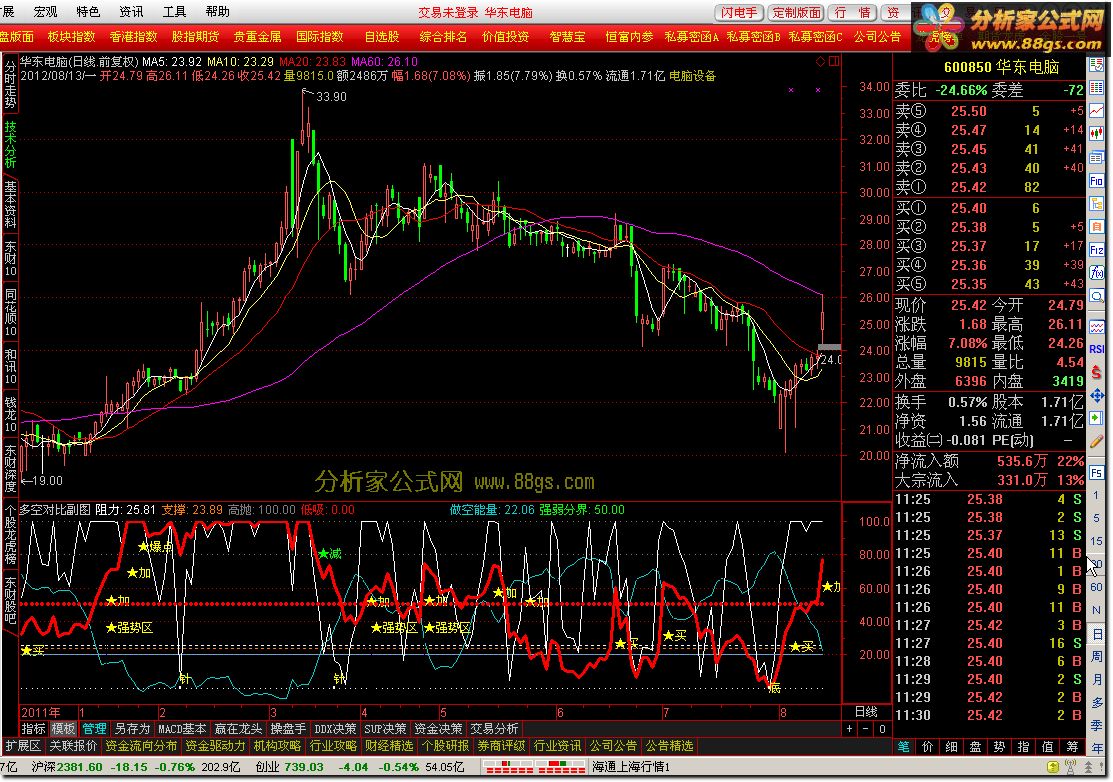Image resolution: width=1113 pixels, height=782 pixels.
Task: Click the antenna signal icon in status bar
Action: coord(1072,767)
